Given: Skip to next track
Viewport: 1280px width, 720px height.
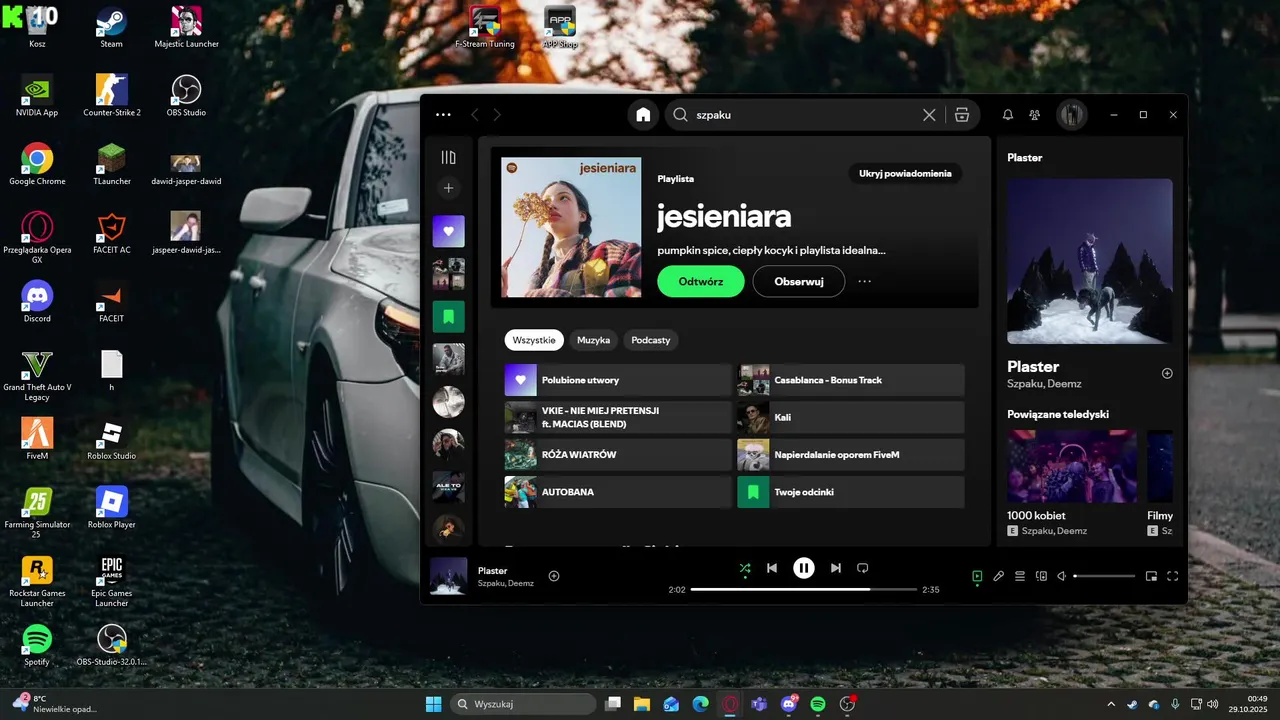Looking at the screenshot, I should click(836, 568).
